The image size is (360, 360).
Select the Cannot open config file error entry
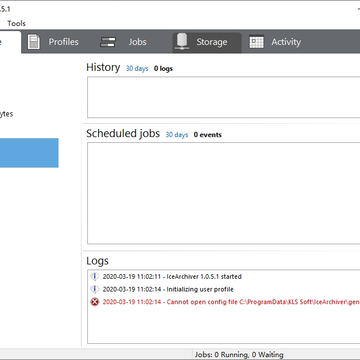pyautogui.click(x=231, y=302)
